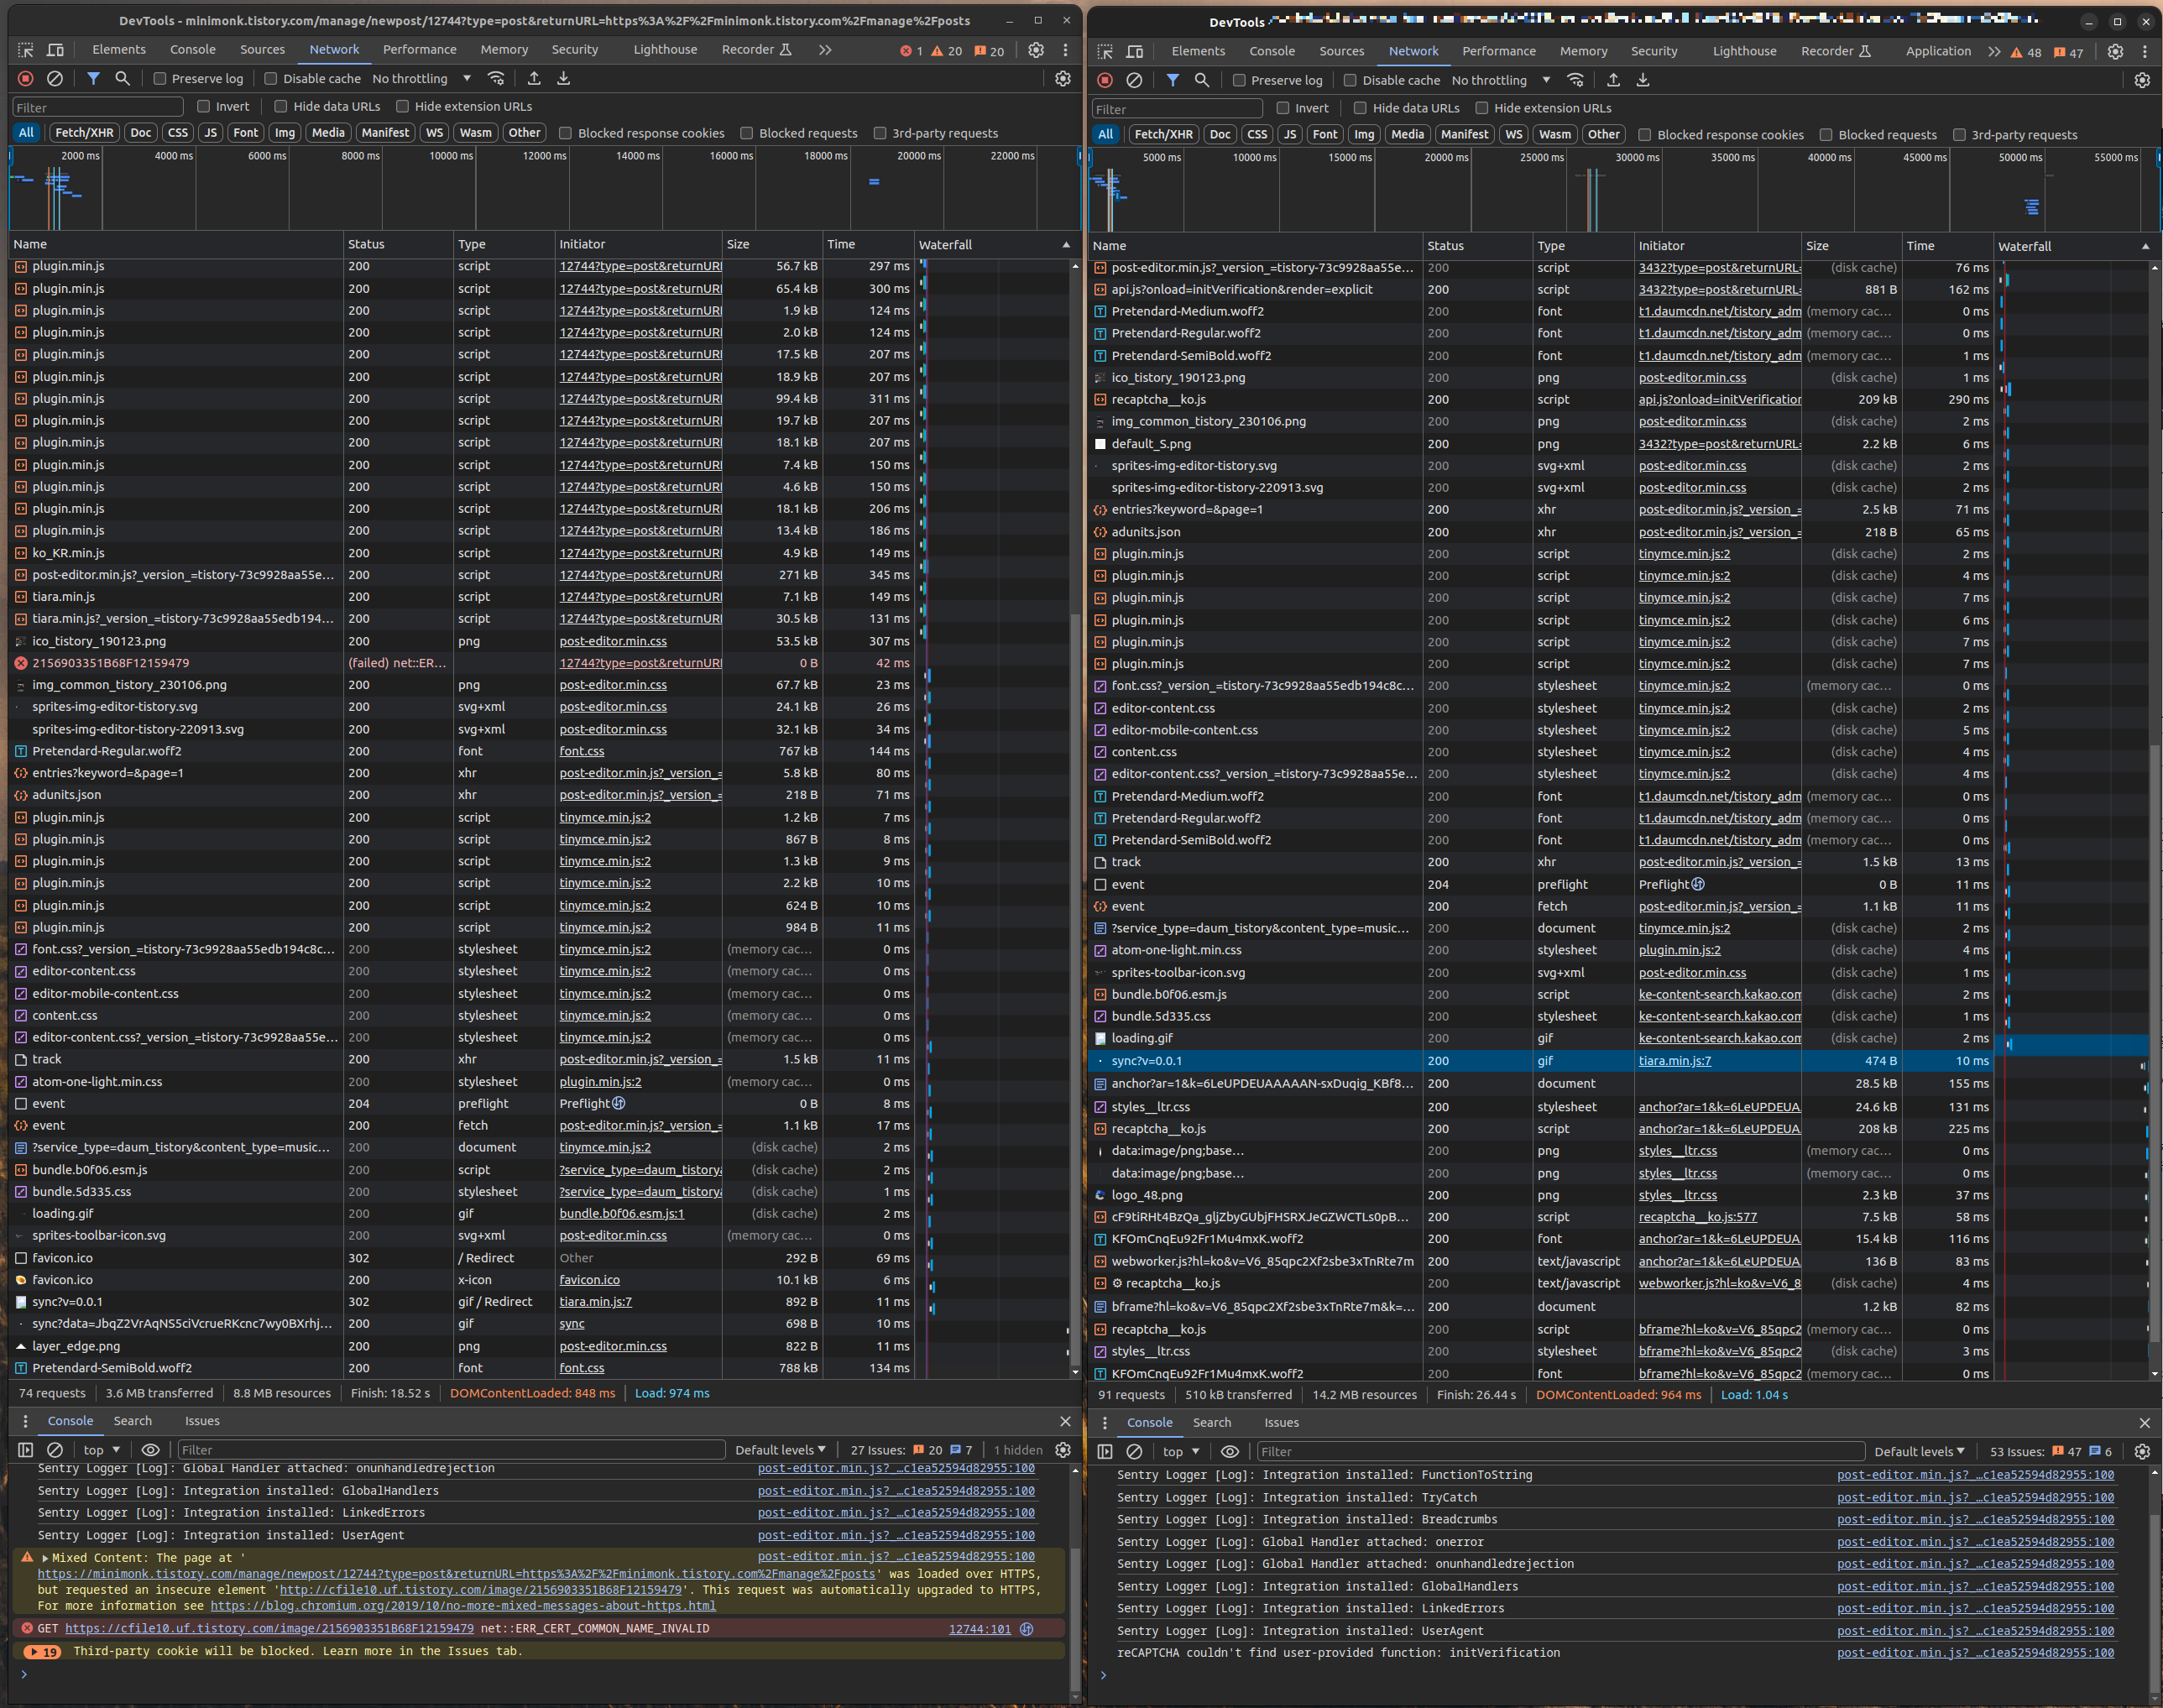
Task: Open the network search magnifier in right DevTools
Action: click(1202, 80)
